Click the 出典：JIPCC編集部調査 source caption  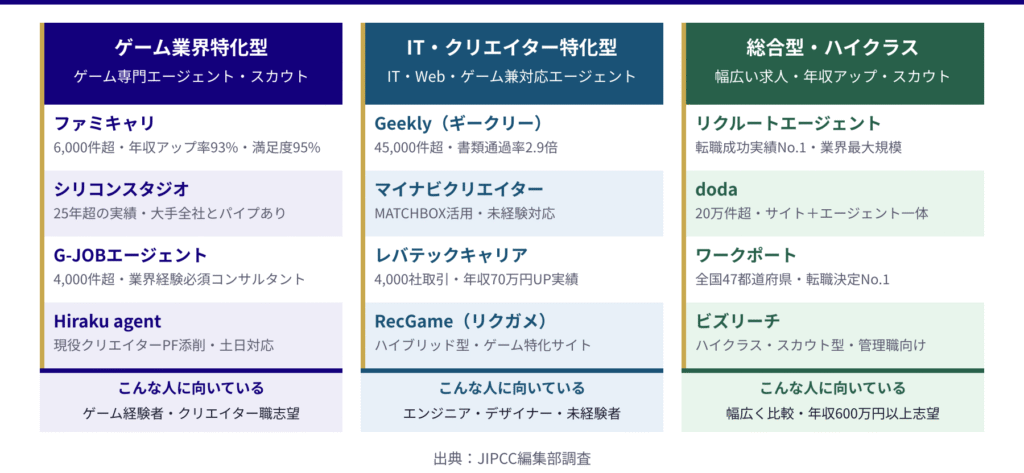511,459
